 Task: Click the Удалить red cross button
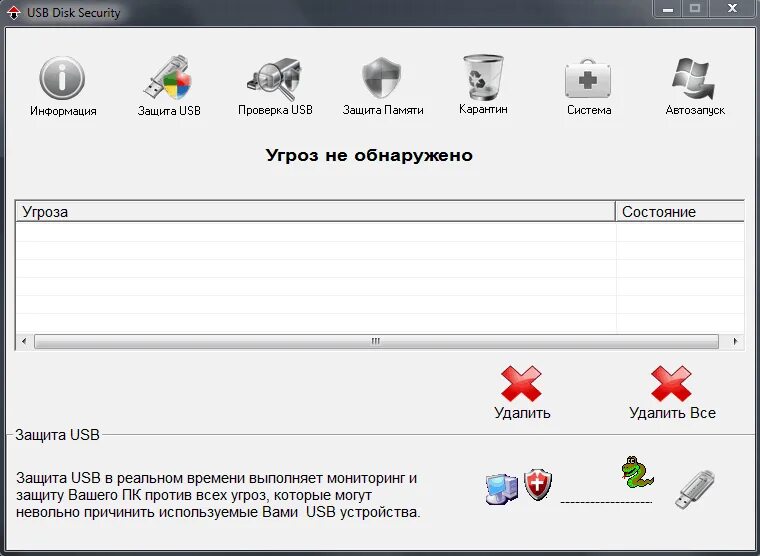(x=522, y=383)
